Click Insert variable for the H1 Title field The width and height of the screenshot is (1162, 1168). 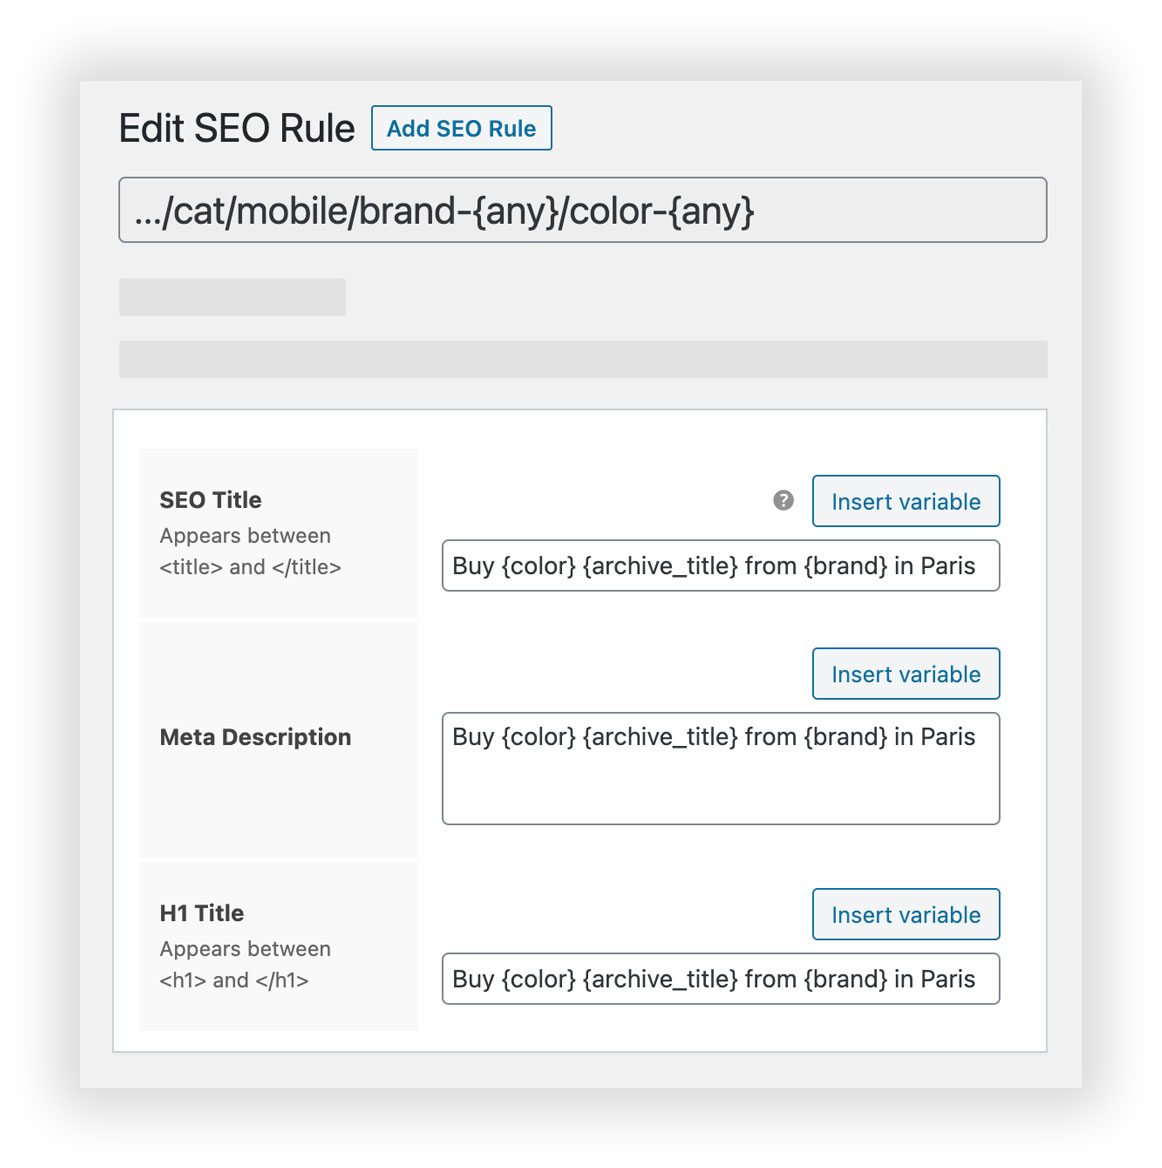(905, 914)
